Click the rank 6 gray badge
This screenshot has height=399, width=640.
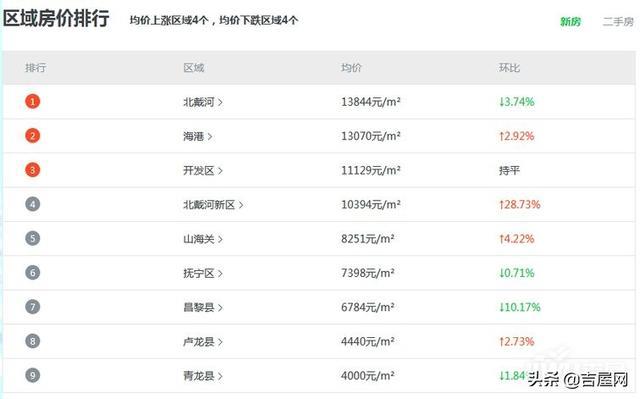33,273
